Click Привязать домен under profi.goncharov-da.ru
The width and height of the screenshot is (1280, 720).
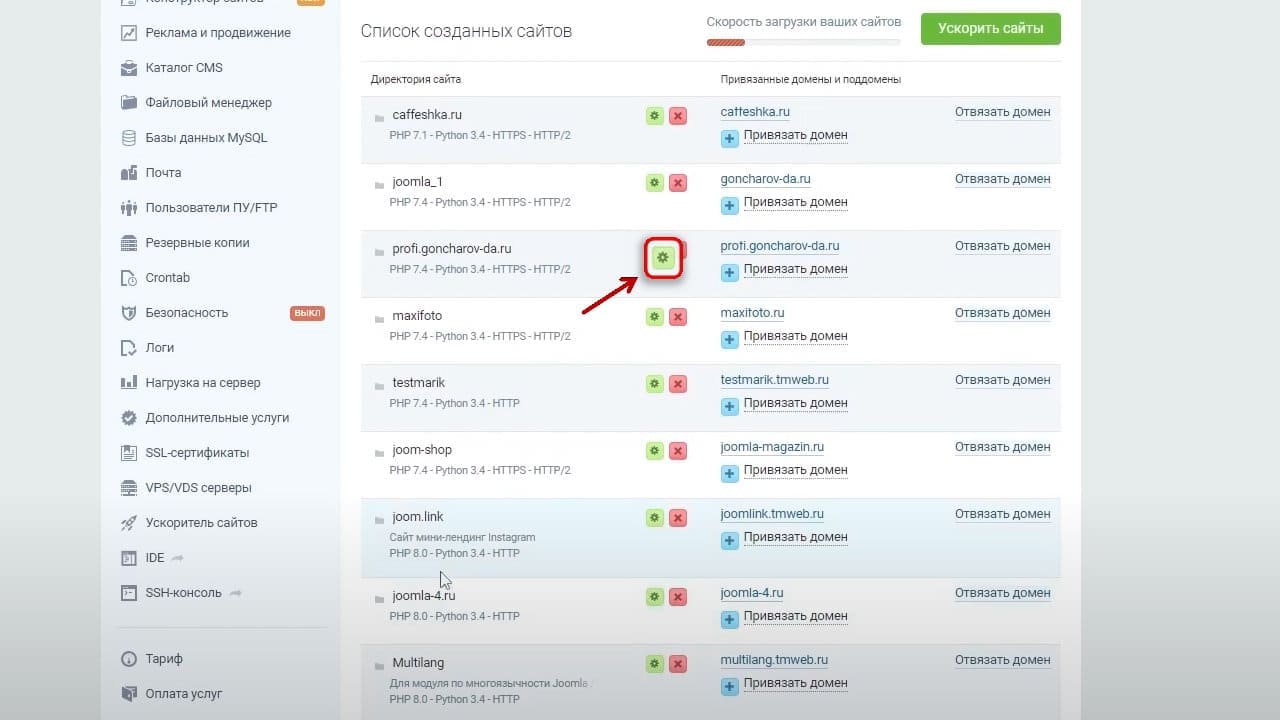796,269
